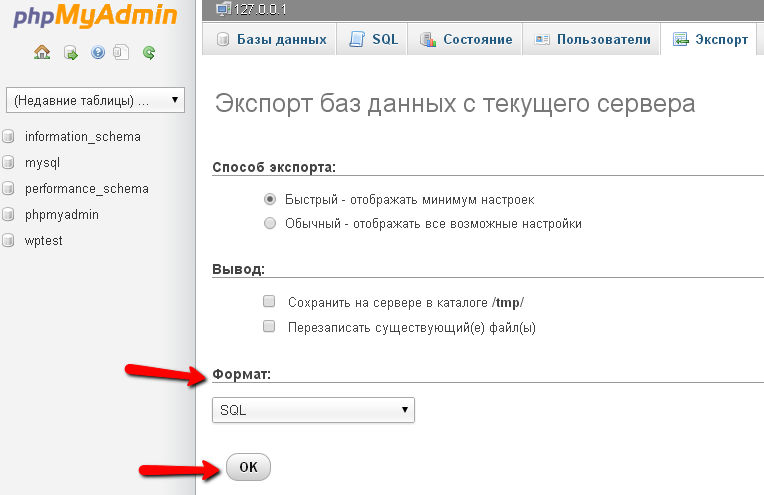This screenshot has width=764, height=495.
Task: Select the Обычный export method radio button
Action: coord(270,223)
